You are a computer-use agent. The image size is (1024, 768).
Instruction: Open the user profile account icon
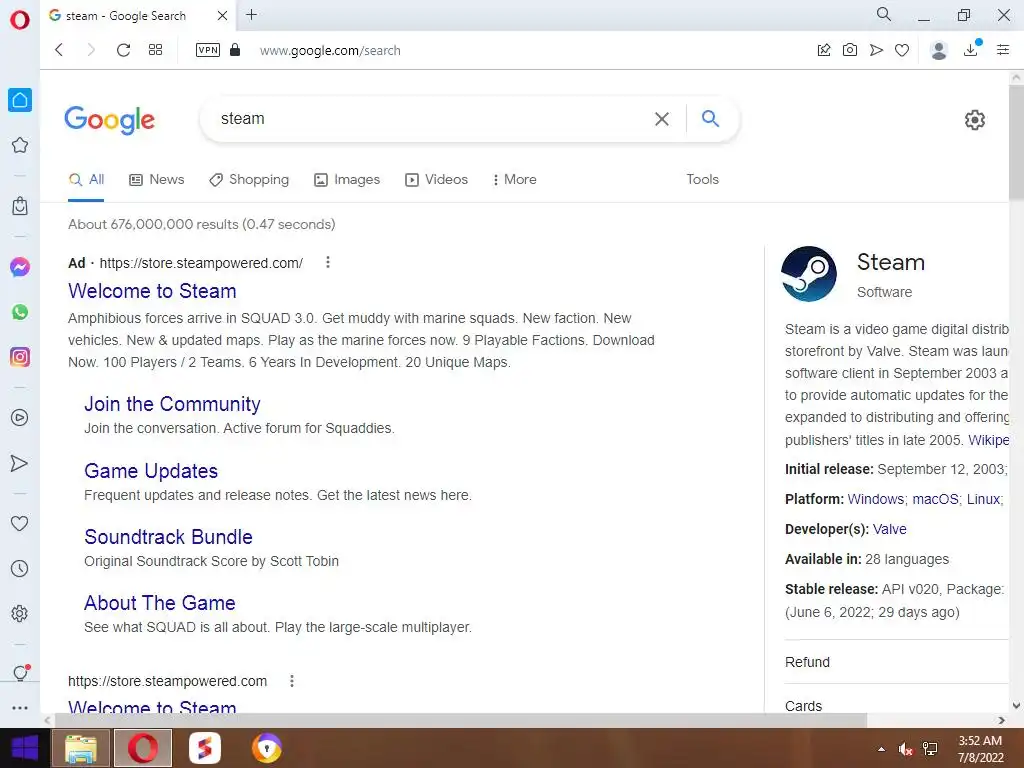[x=939, y=50]
